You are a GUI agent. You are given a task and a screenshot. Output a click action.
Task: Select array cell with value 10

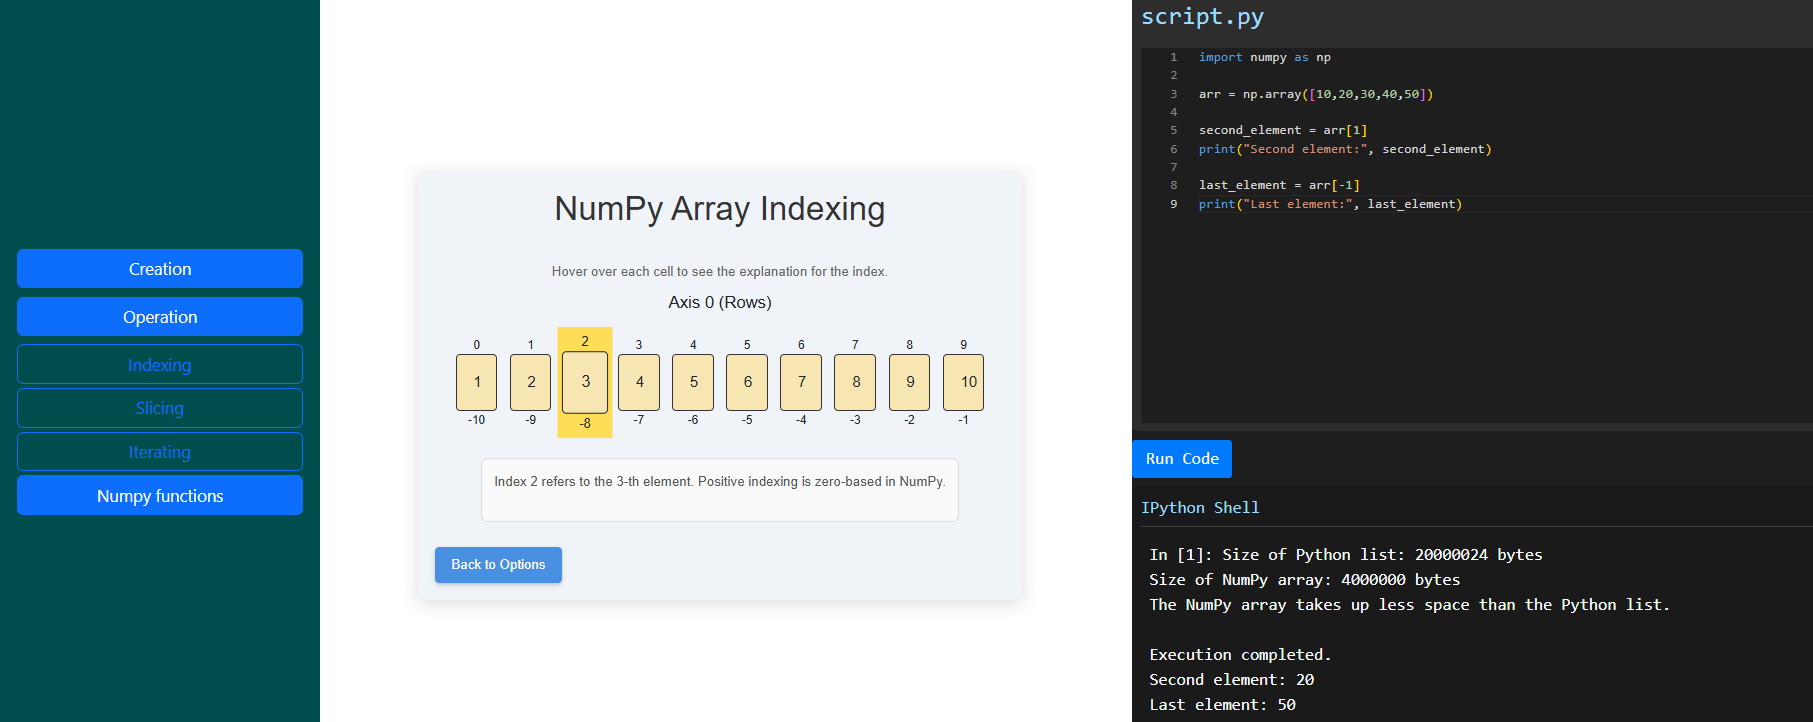[964, 382]
